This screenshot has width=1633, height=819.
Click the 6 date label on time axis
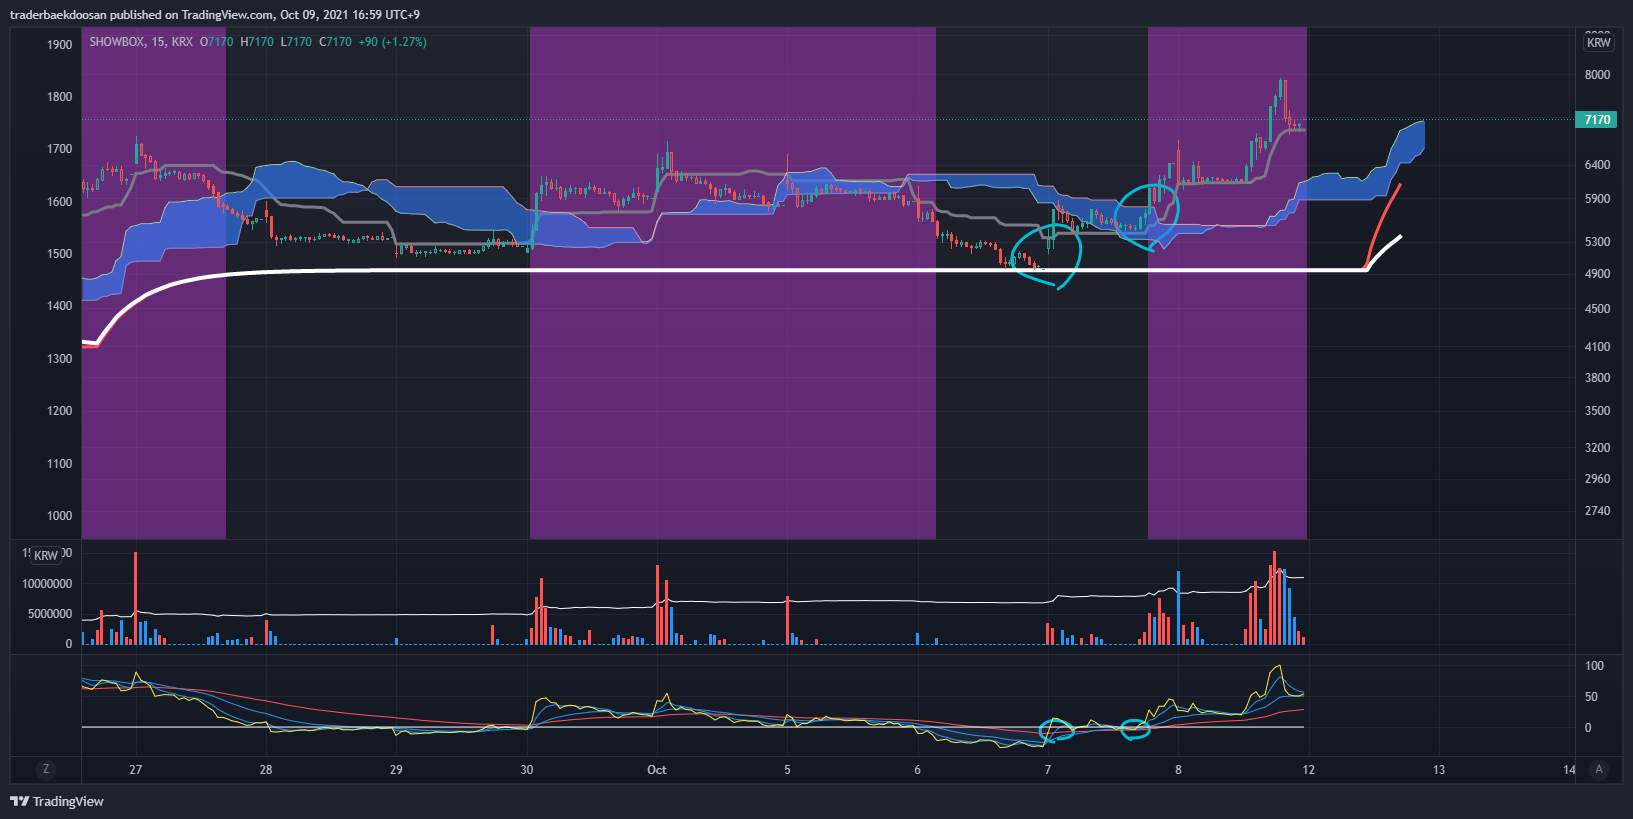click(917, 769)
